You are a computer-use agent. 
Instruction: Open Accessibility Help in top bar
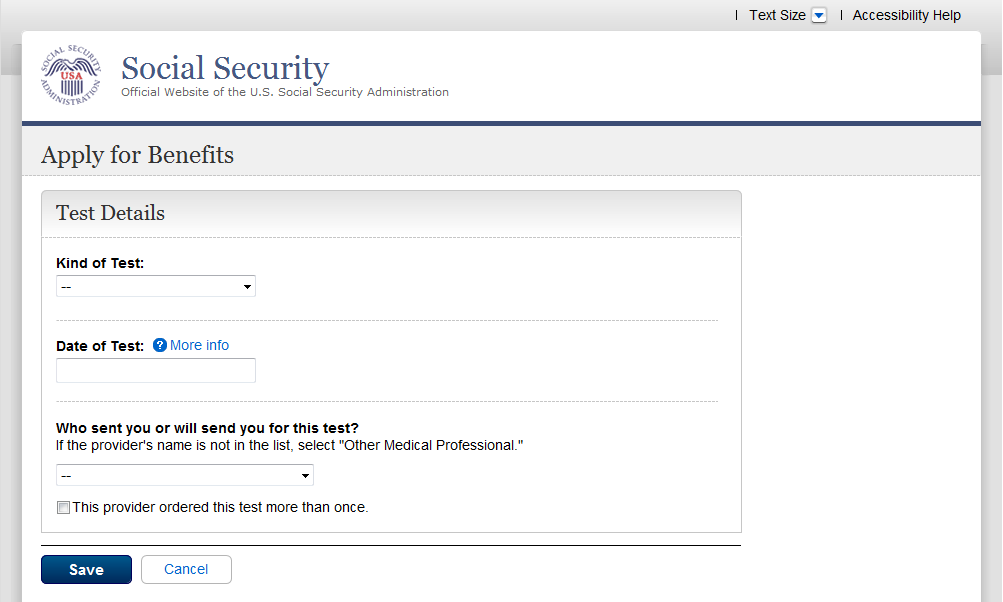[x=906, y=16]
